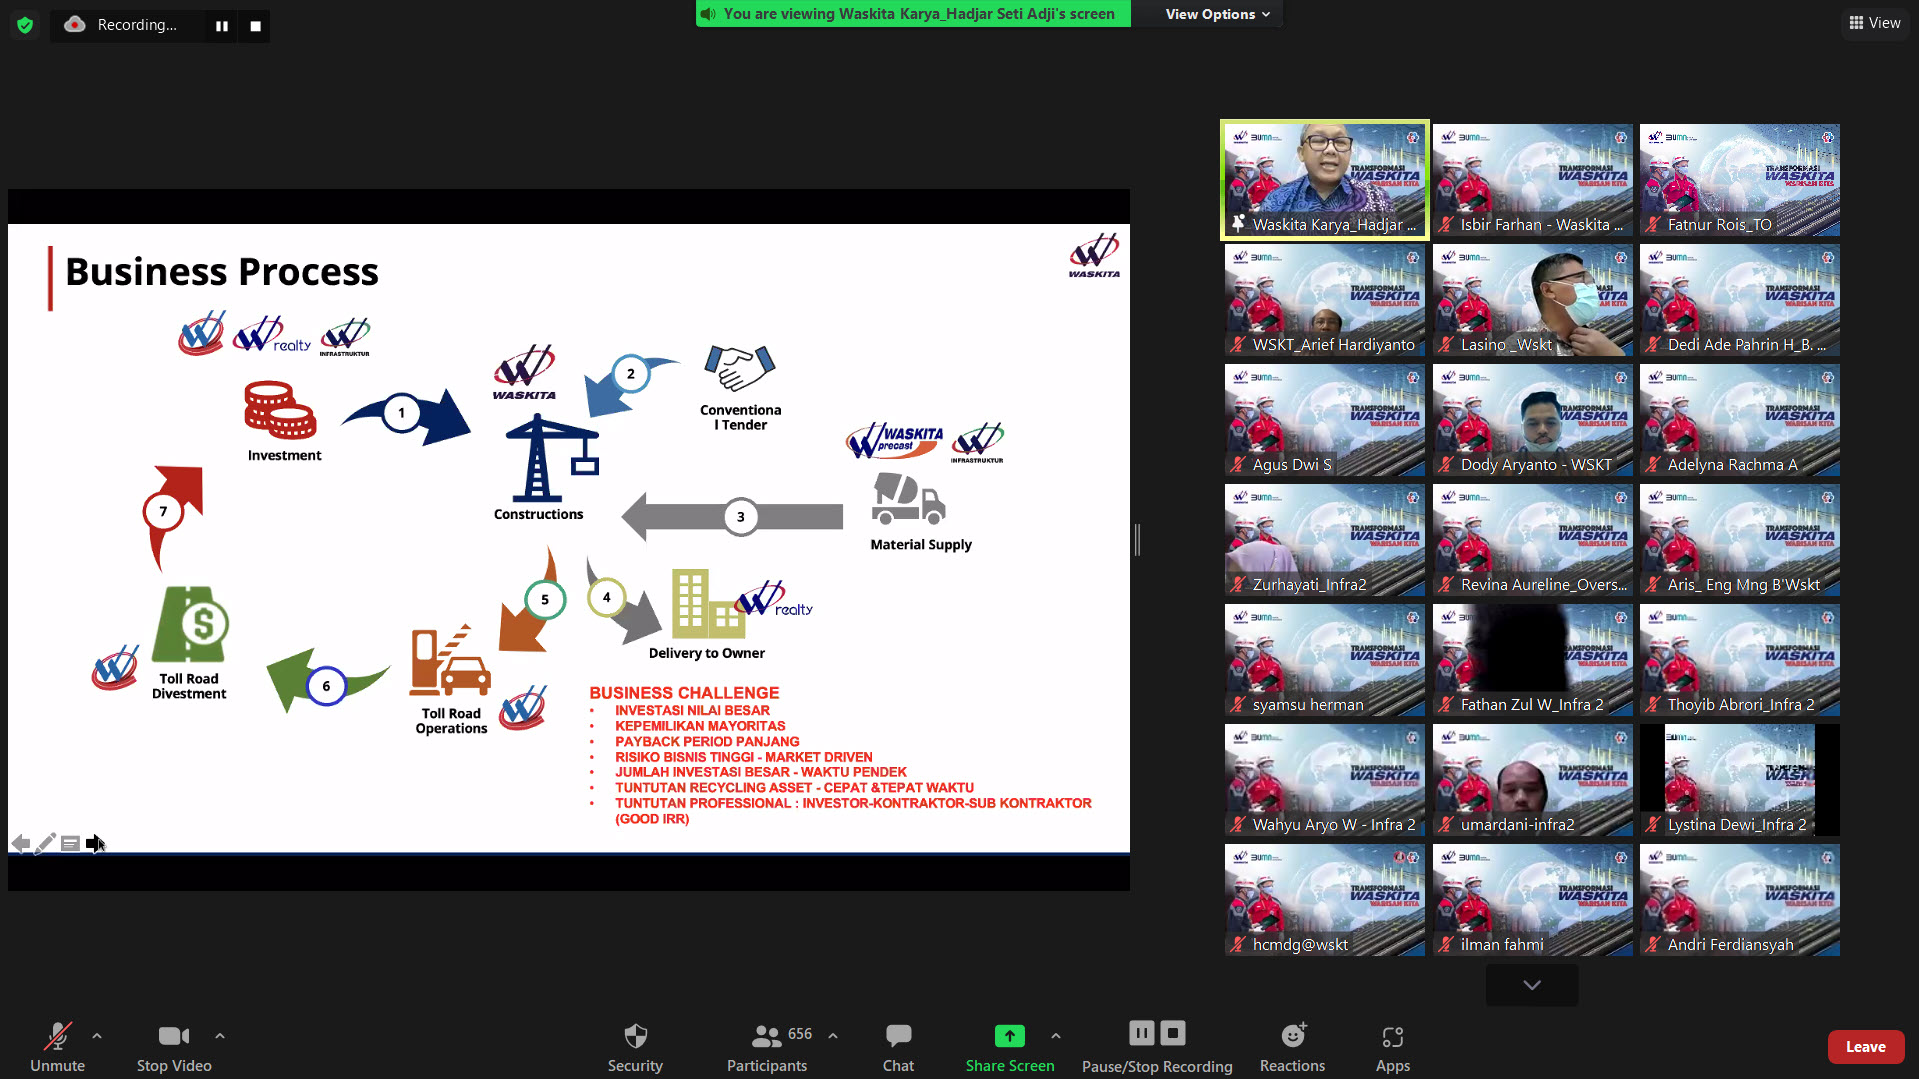Open the Security menu
The image size is (1919, 1079).
(x=635, y=1046)
